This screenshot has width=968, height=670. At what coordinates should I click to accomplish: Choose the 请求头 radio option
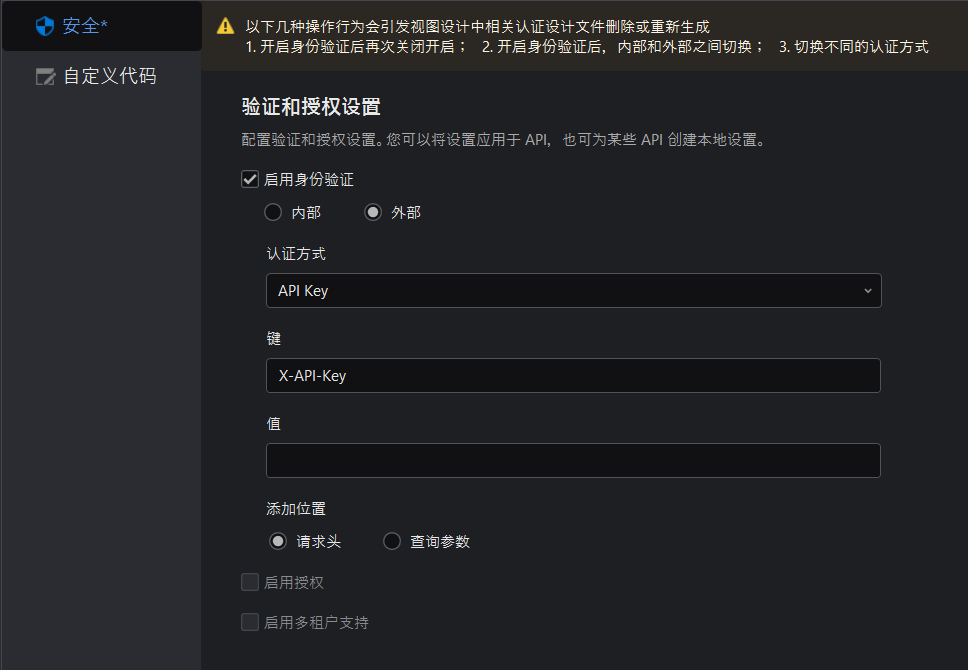click(278, 541)
